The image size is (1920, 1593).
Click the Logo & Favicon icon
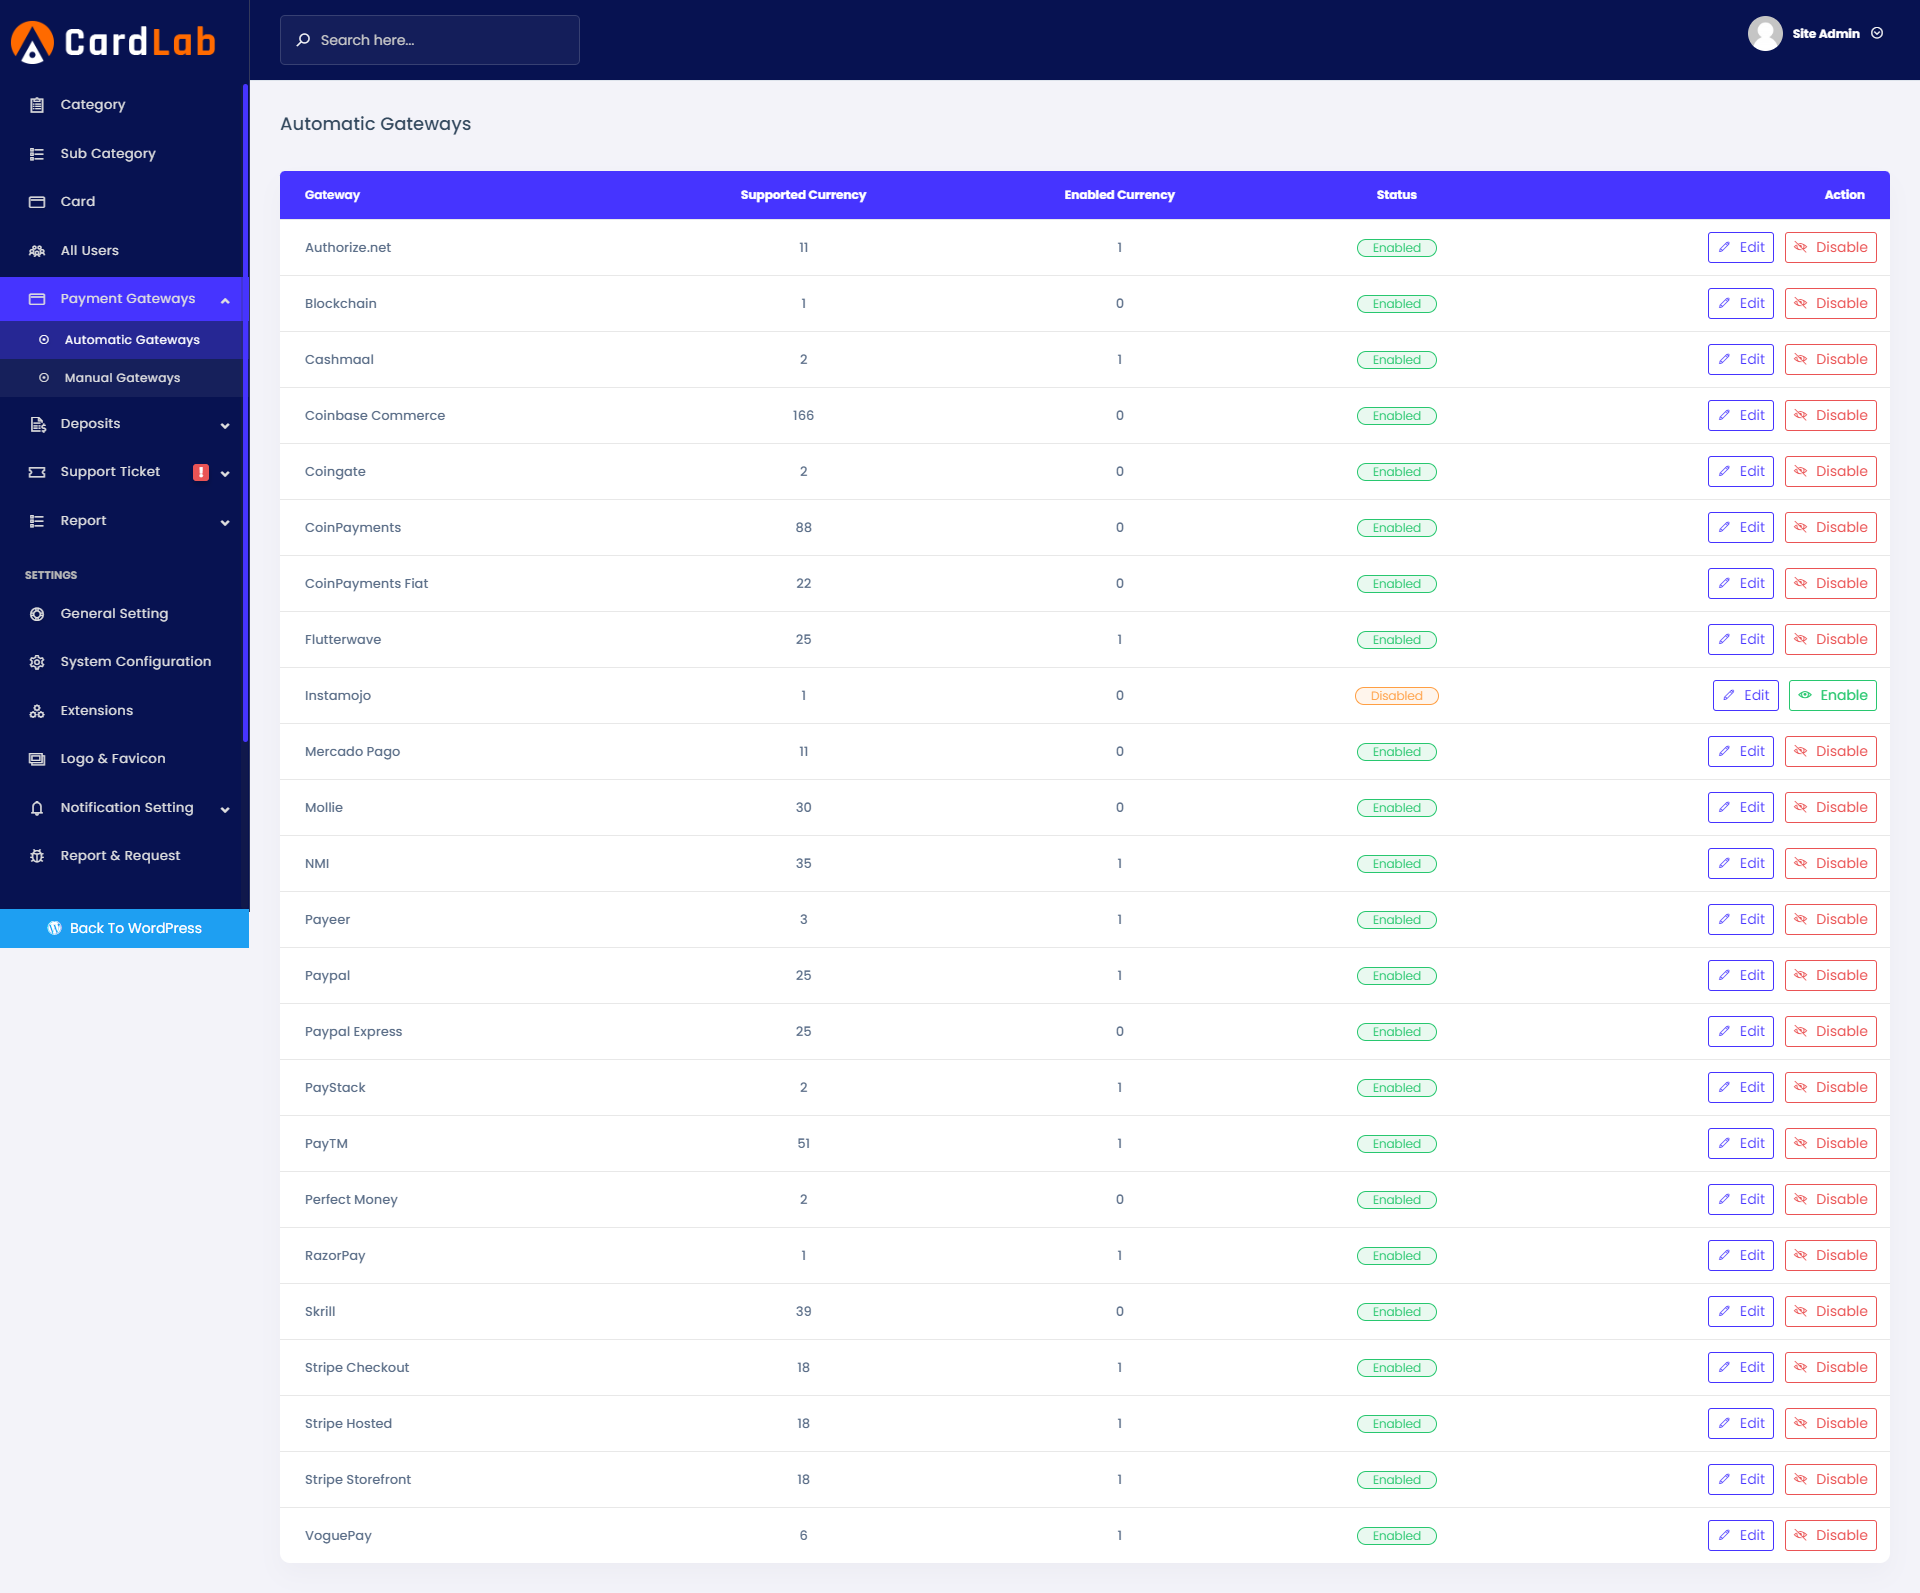[x=37, y=759]
